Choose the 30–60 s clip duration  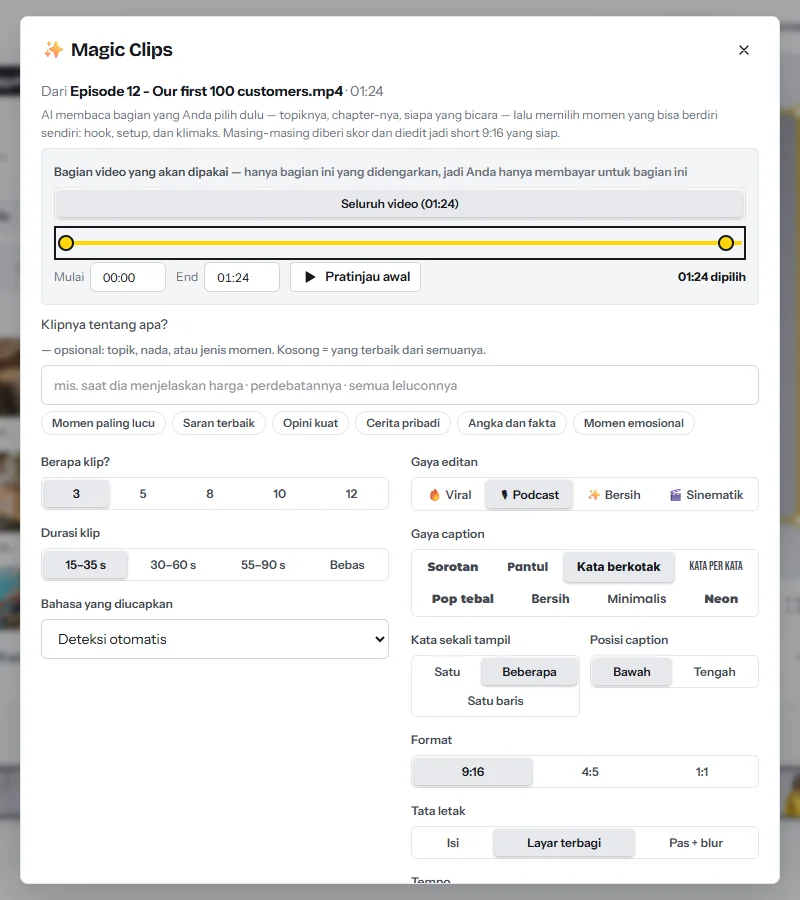point(173,565)
